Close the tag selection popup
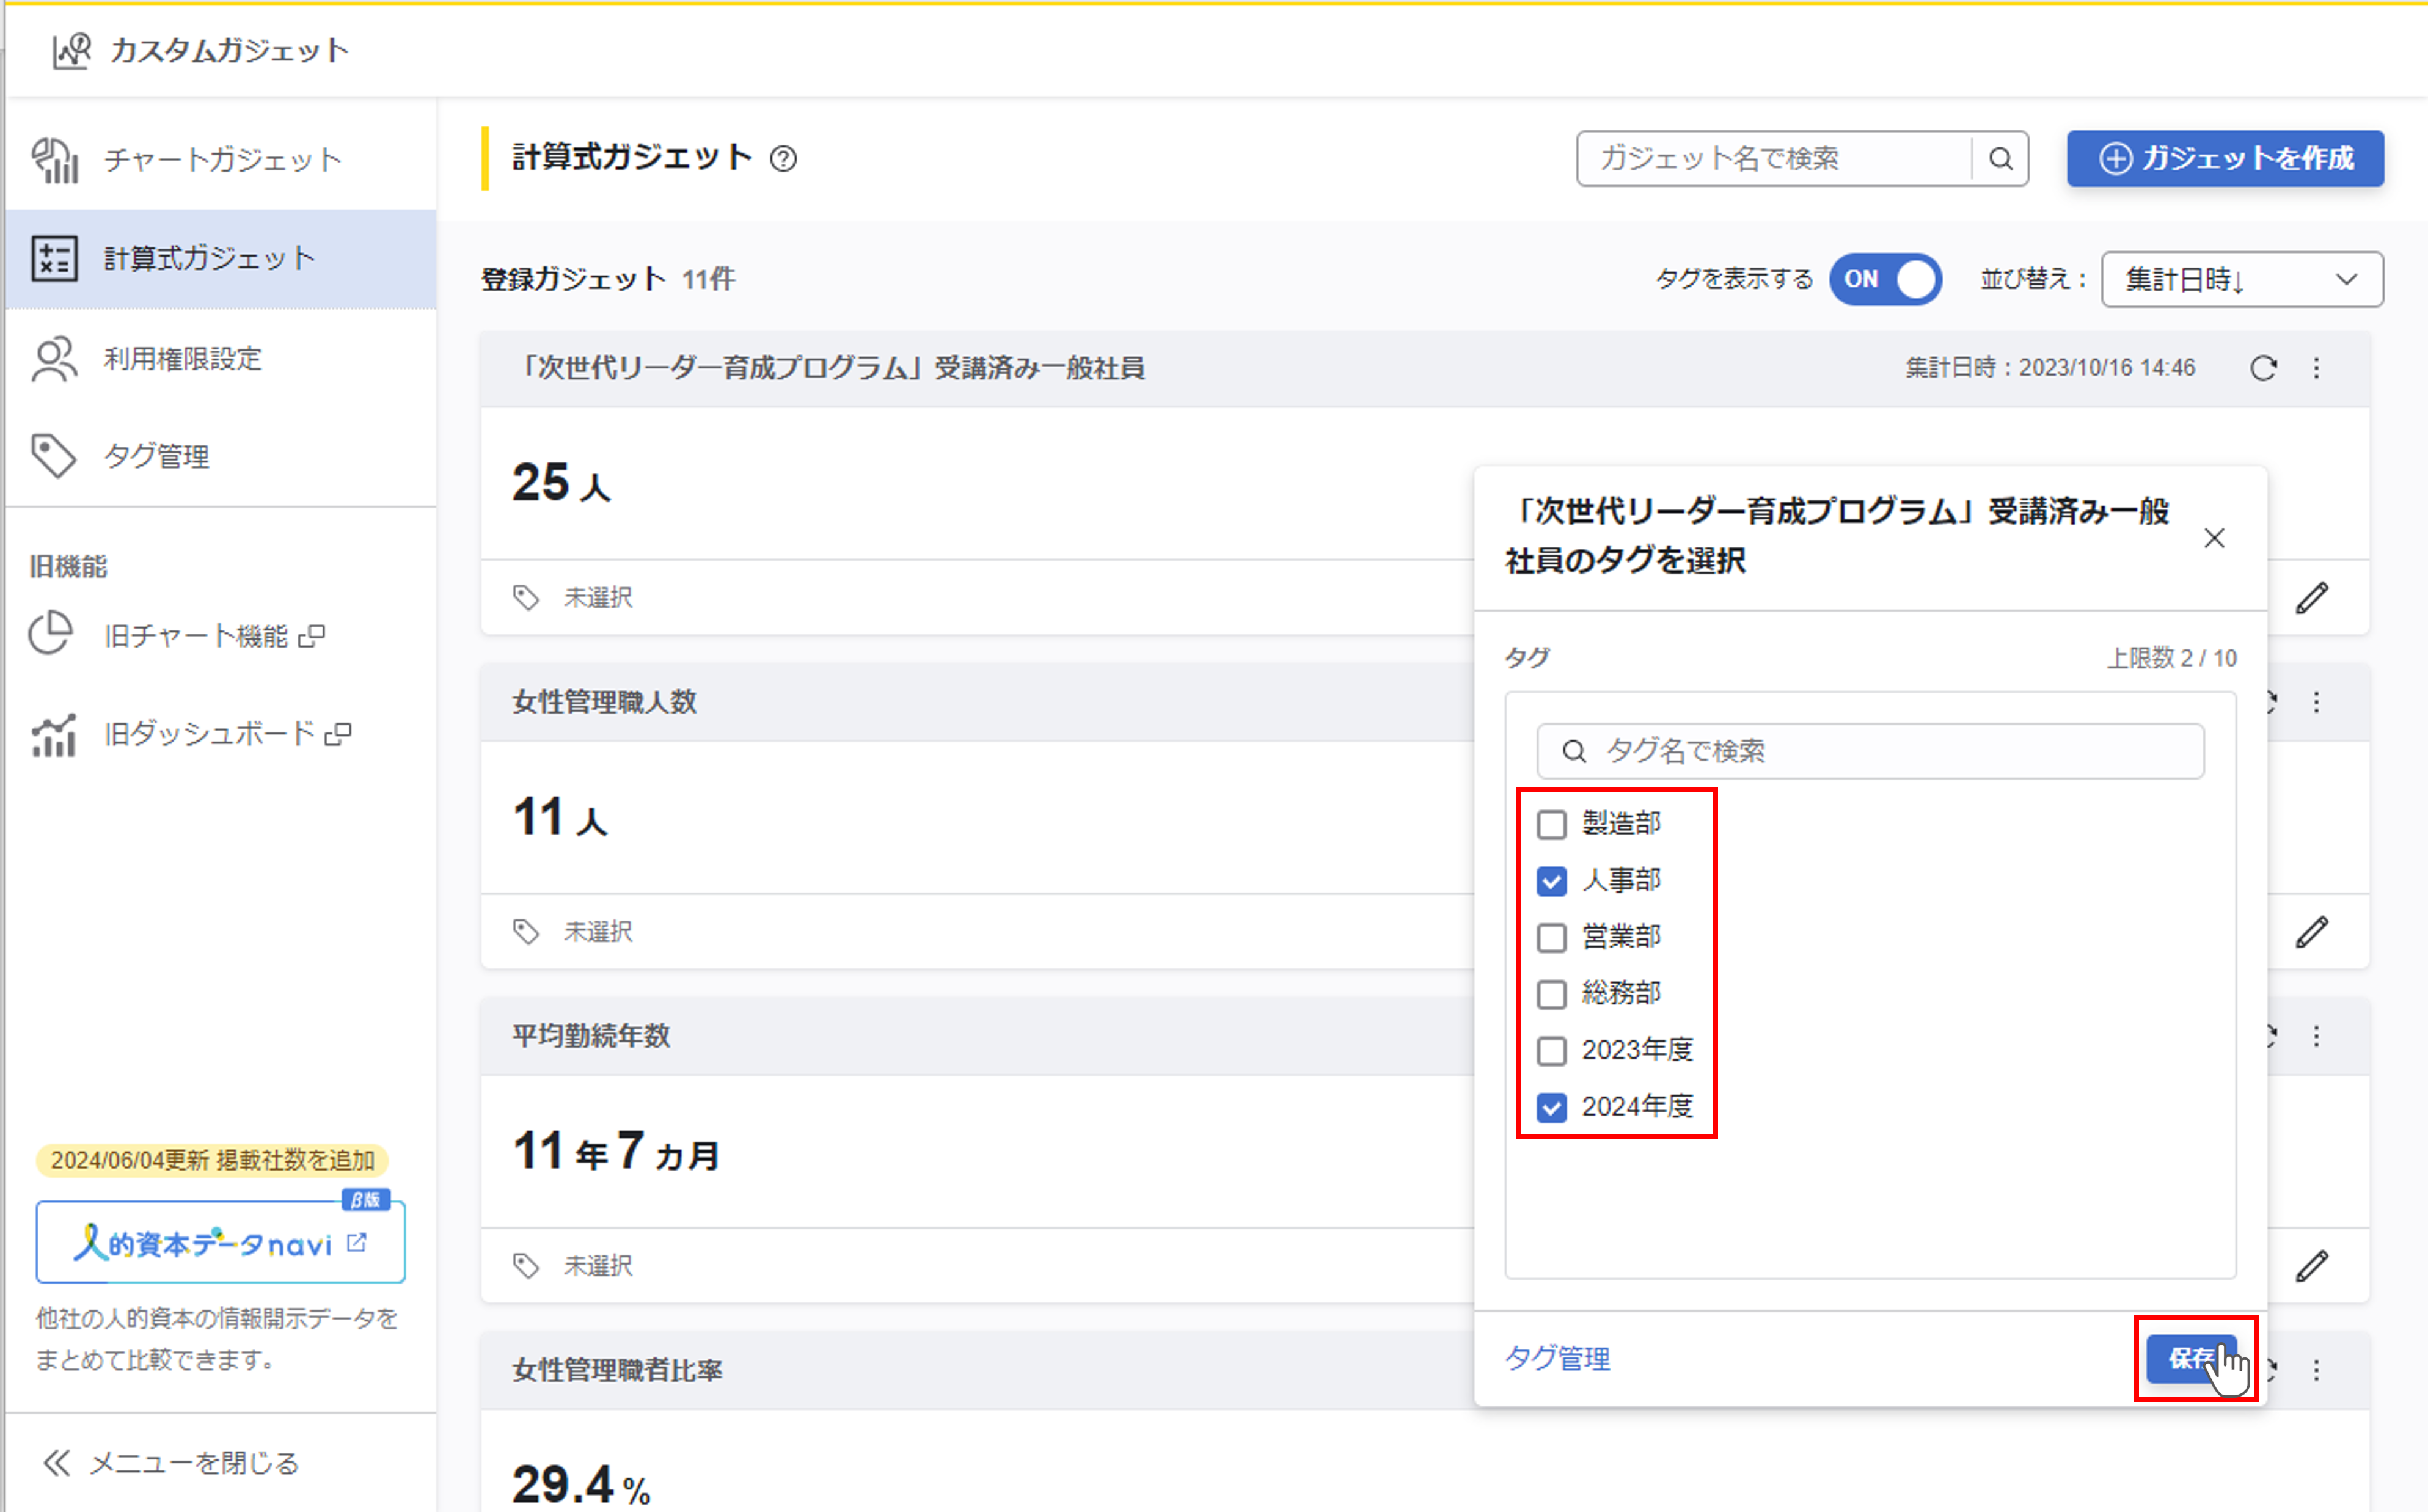Image resolution: width=2428 pixels, height=1512 pixels. pos(2214,538)
